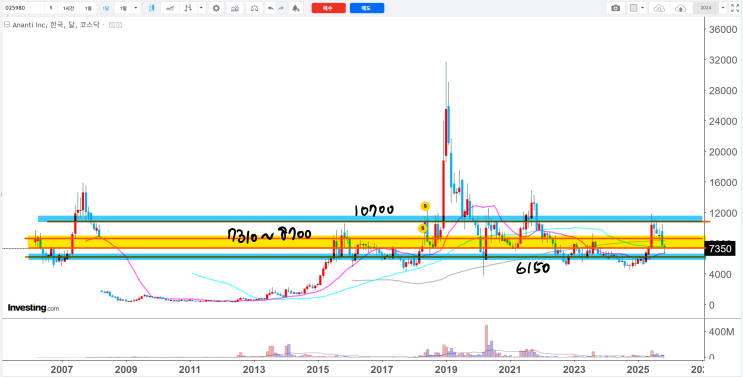Click the 2013 time axis label
The width and height of the screenshot is (743, 377).
(254, 369)
